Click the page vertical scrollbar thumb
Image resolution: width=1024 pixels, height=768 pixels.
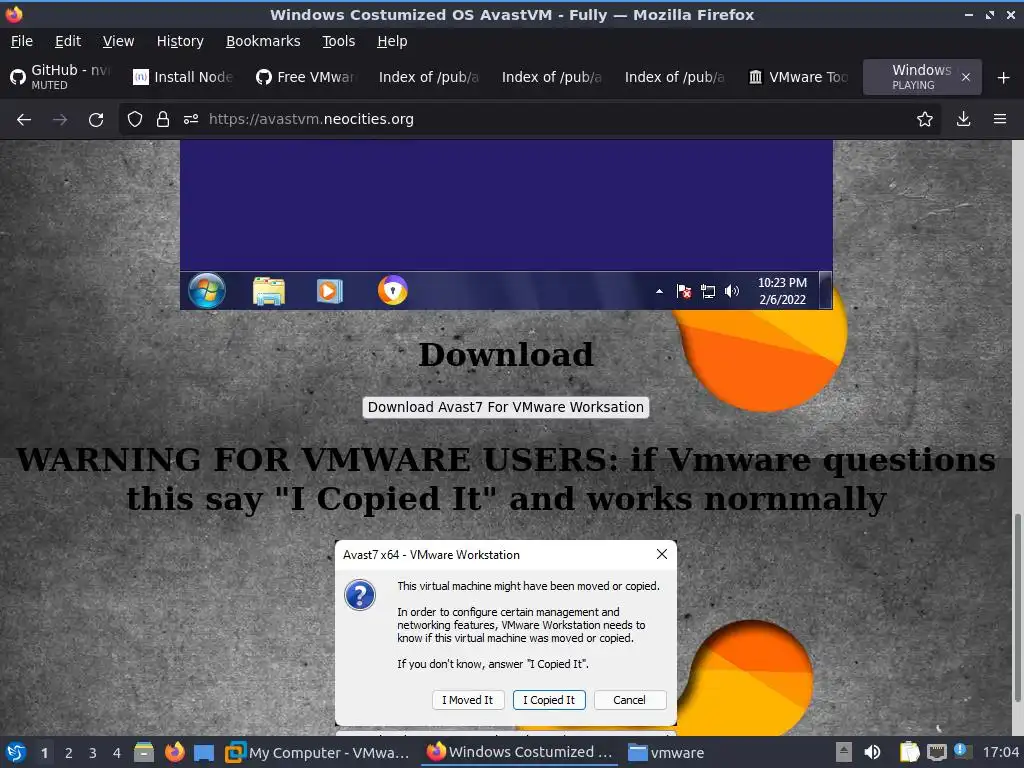(x=1017, y=607)
